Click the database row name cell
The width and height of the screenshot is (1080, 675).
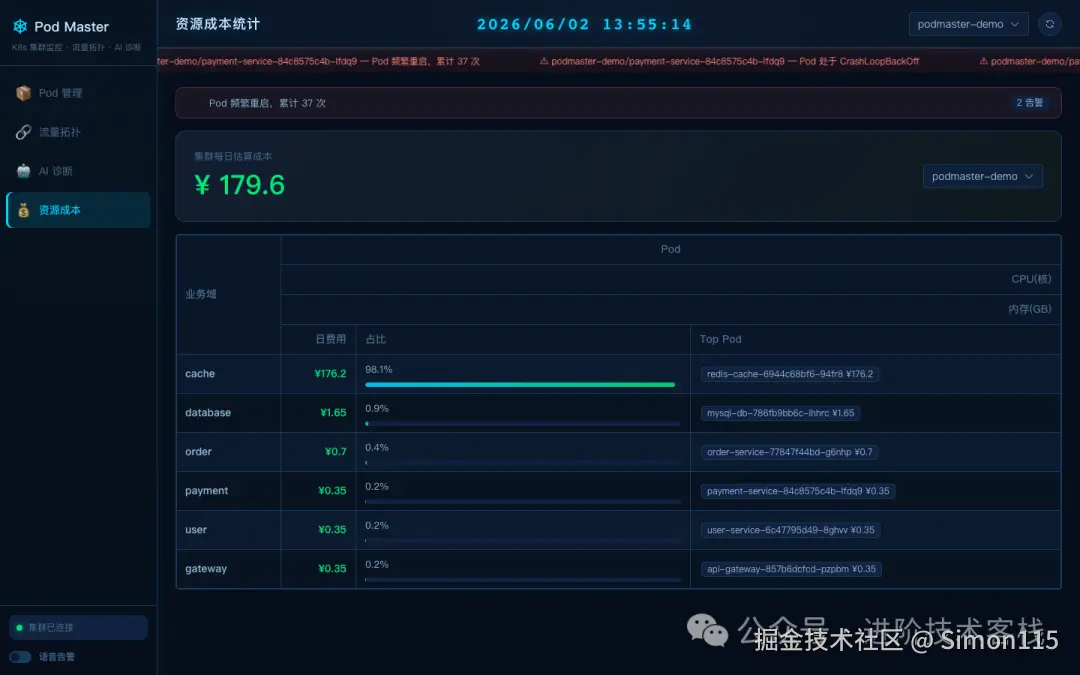tap(229, 413)
